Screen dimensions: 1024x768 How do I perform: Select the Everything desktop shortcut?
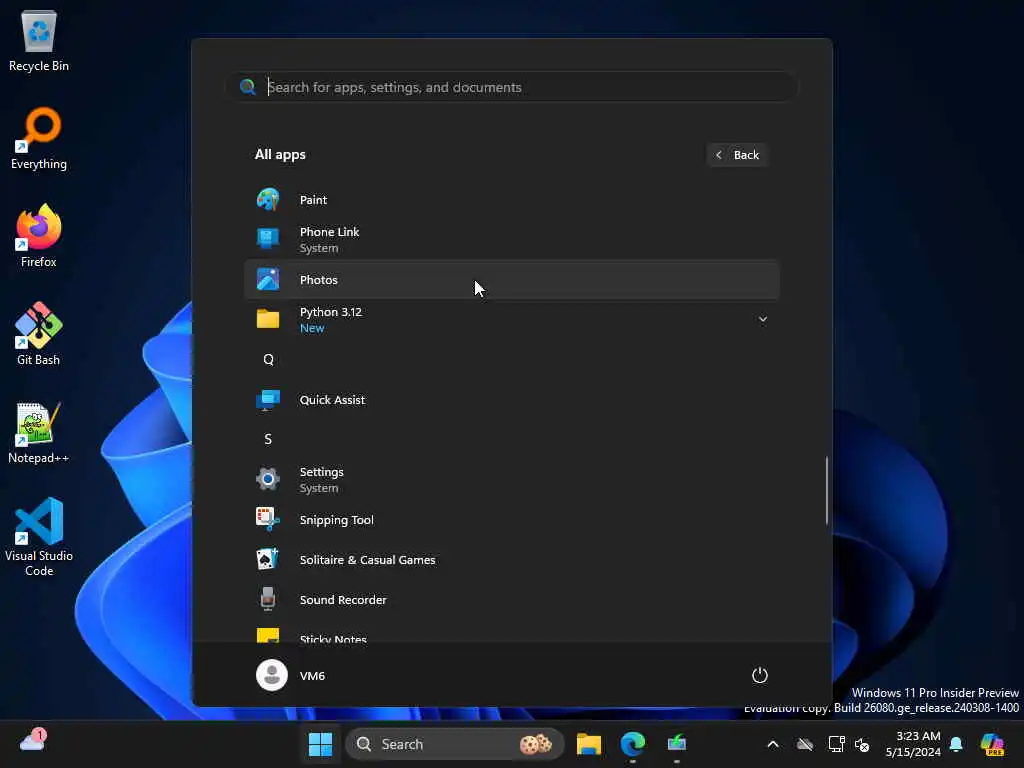tap(39, 138)
